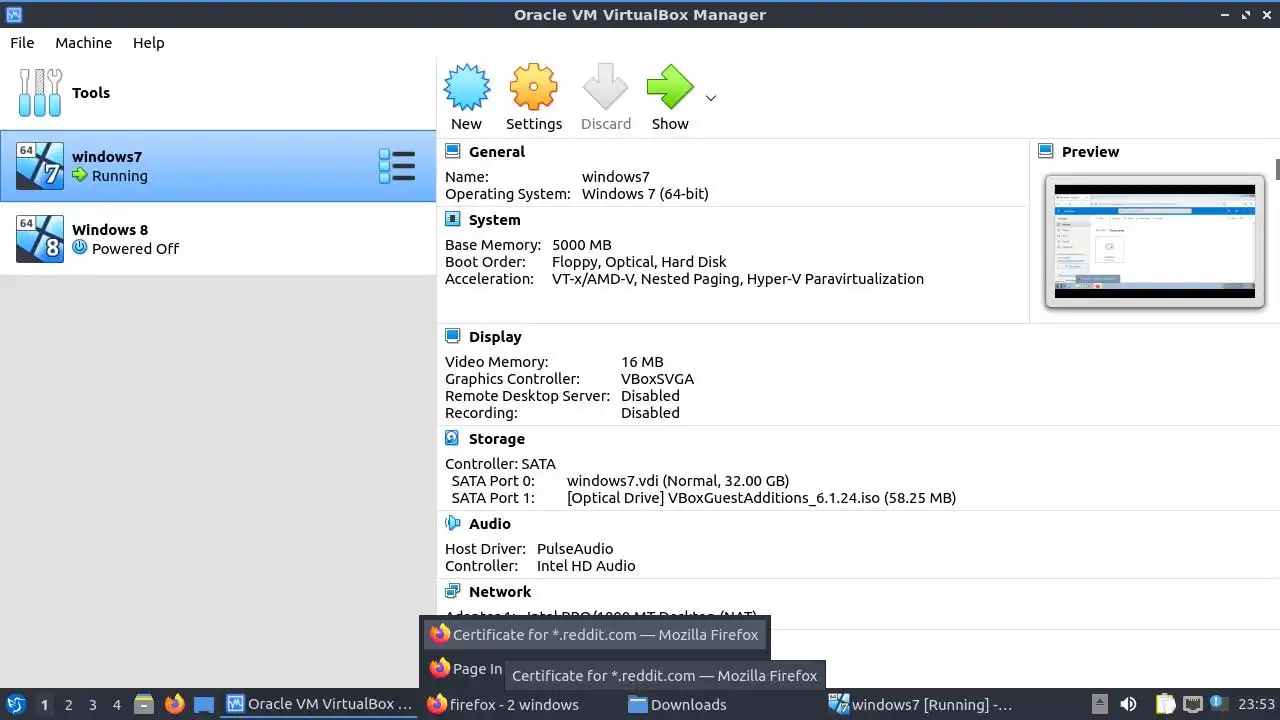This screenshot has width=1280, height=720.
Task: Click the Video Memory 16 MB value
Action: click(x=642, y=362)
